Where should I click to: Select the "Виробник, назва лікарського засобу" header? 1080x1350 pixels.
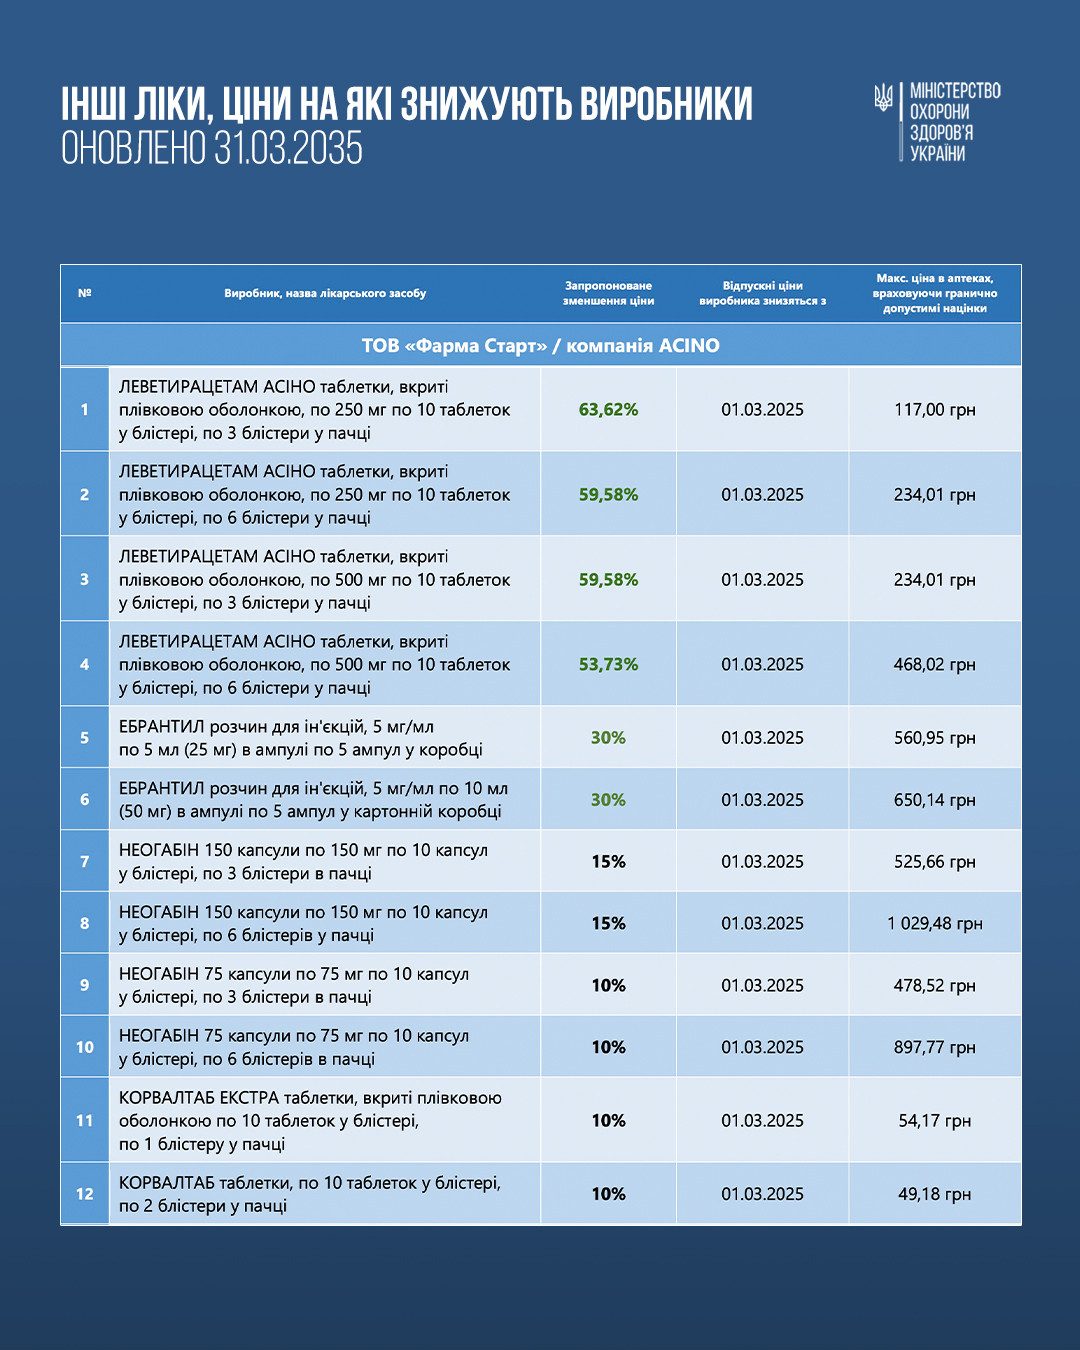pos(325,293)
